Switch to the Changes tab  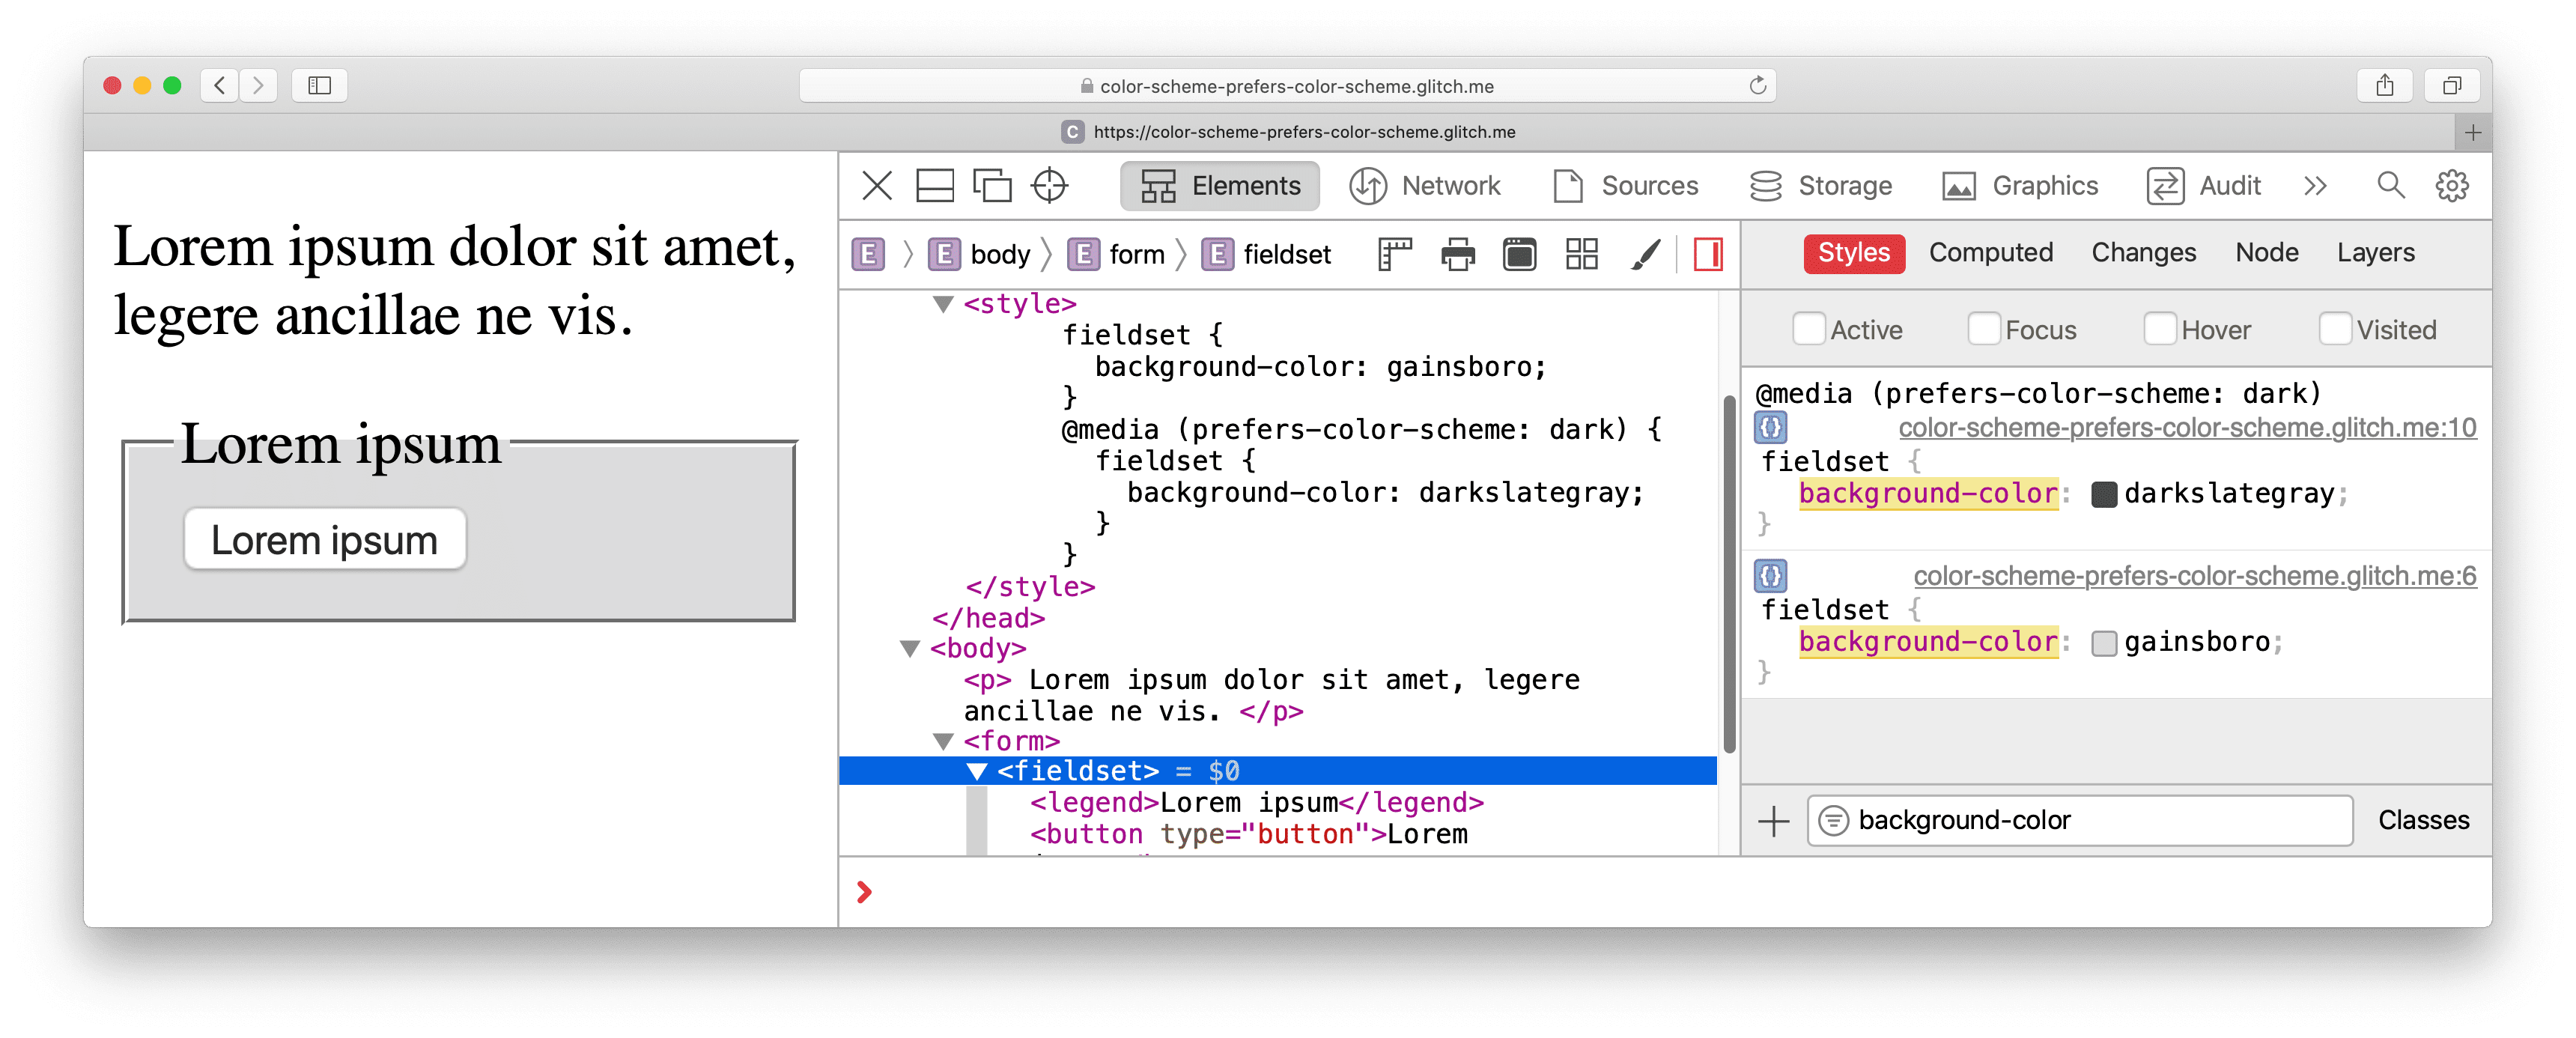tap(2141, 253)
